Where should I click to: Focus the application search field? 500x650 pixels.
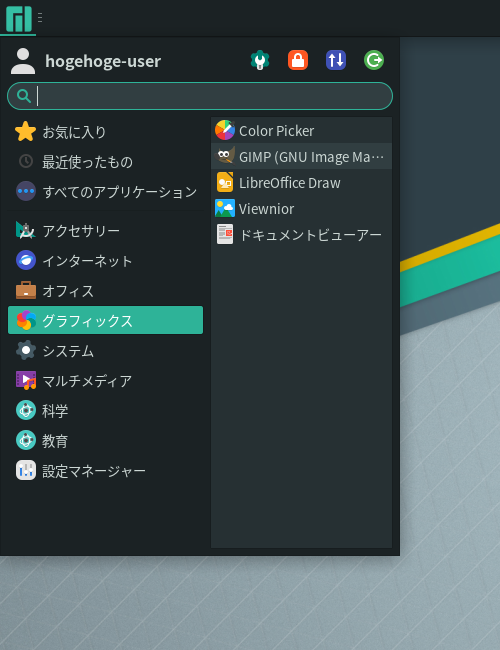point(200,96)
